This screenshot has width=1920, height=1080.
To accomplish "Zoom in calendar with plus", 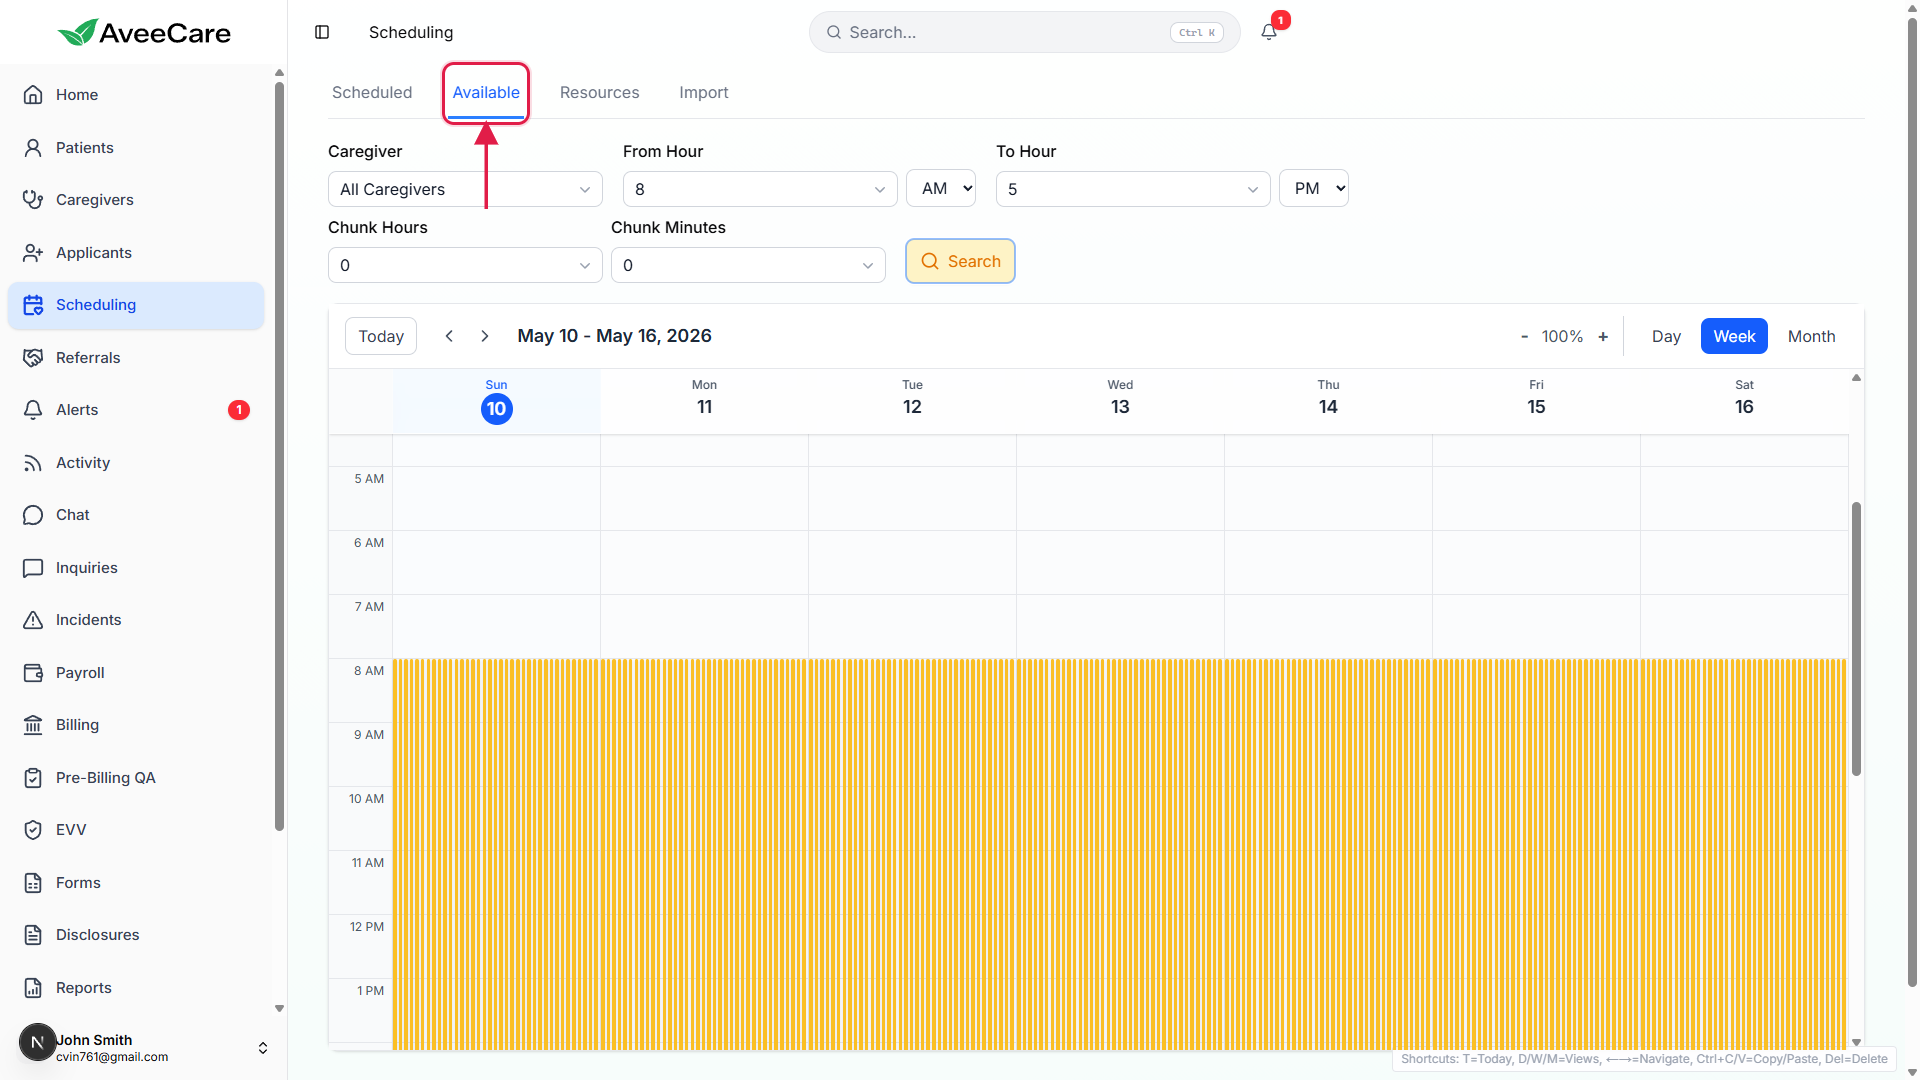I will click(1603, 337).
